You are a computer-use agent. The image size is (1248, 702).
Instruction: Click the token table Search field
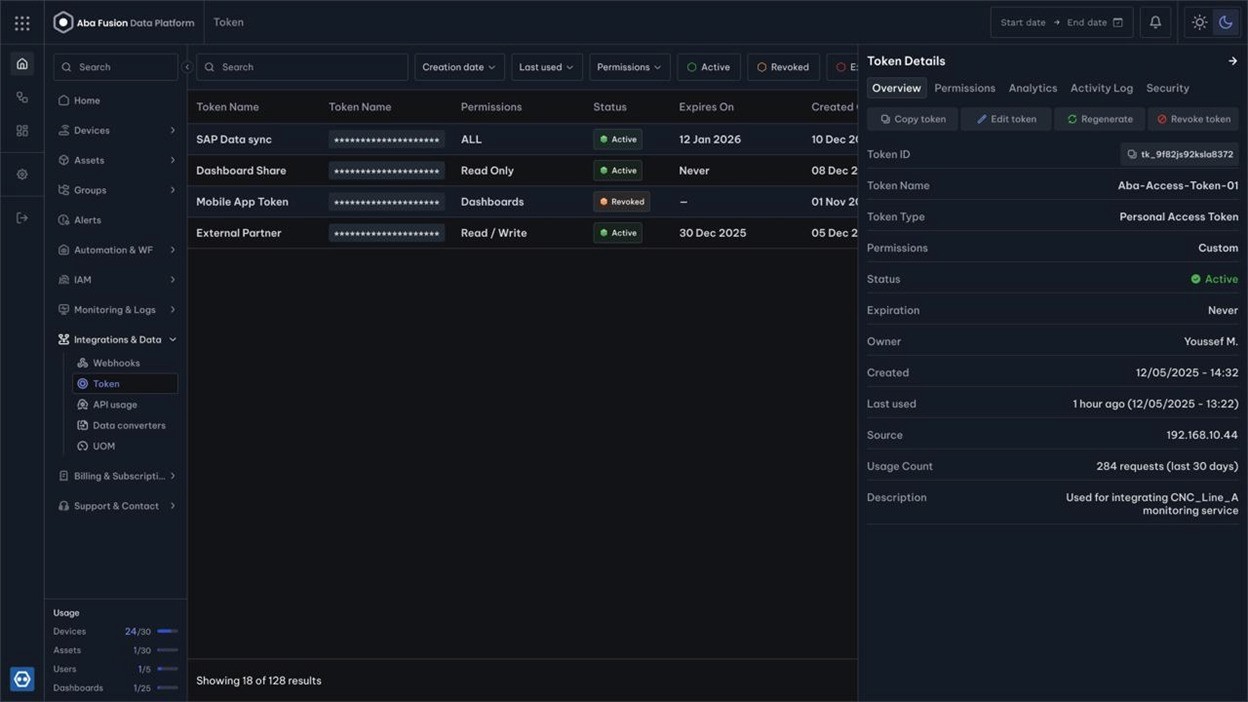(302, 67)
